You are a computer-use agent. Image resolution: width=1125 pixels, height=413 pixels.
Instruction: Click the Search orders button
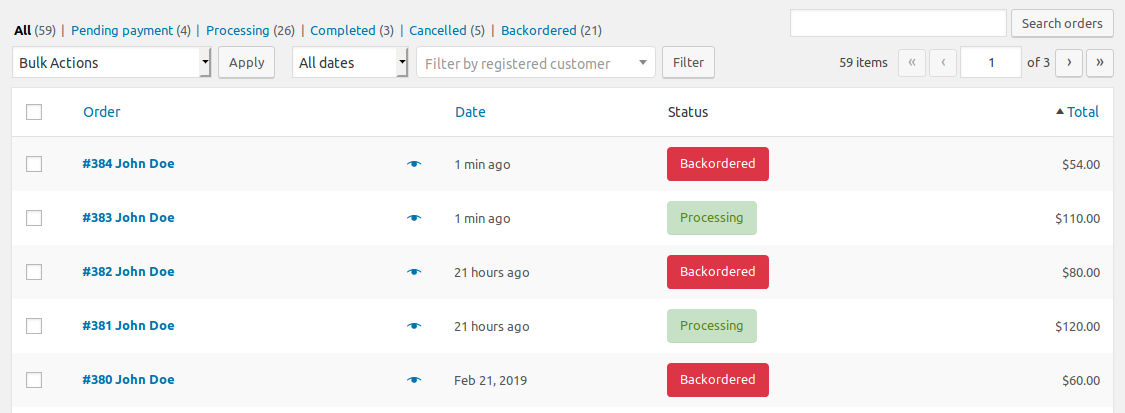pos(1062,24)
